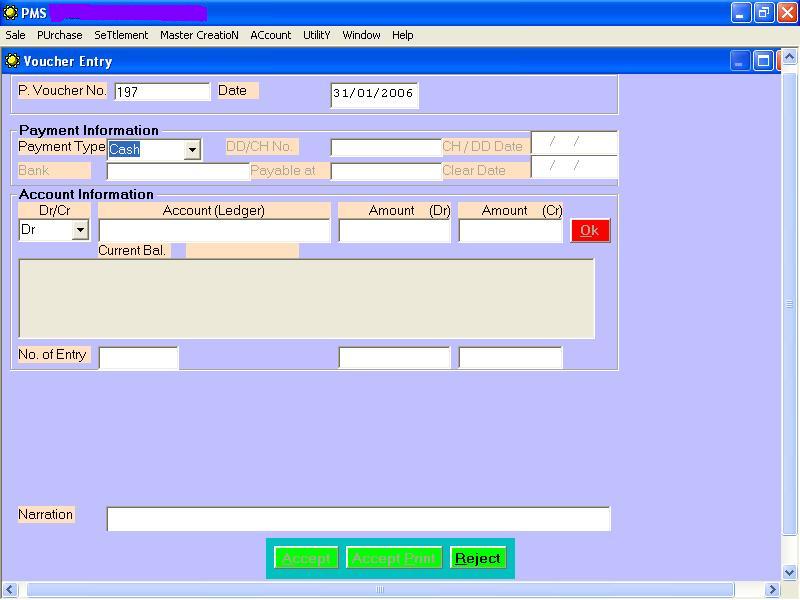Open the UtilitY menu
Image resolution: width=800 pixels, height=600 pixels.
(x=316, y=35)
